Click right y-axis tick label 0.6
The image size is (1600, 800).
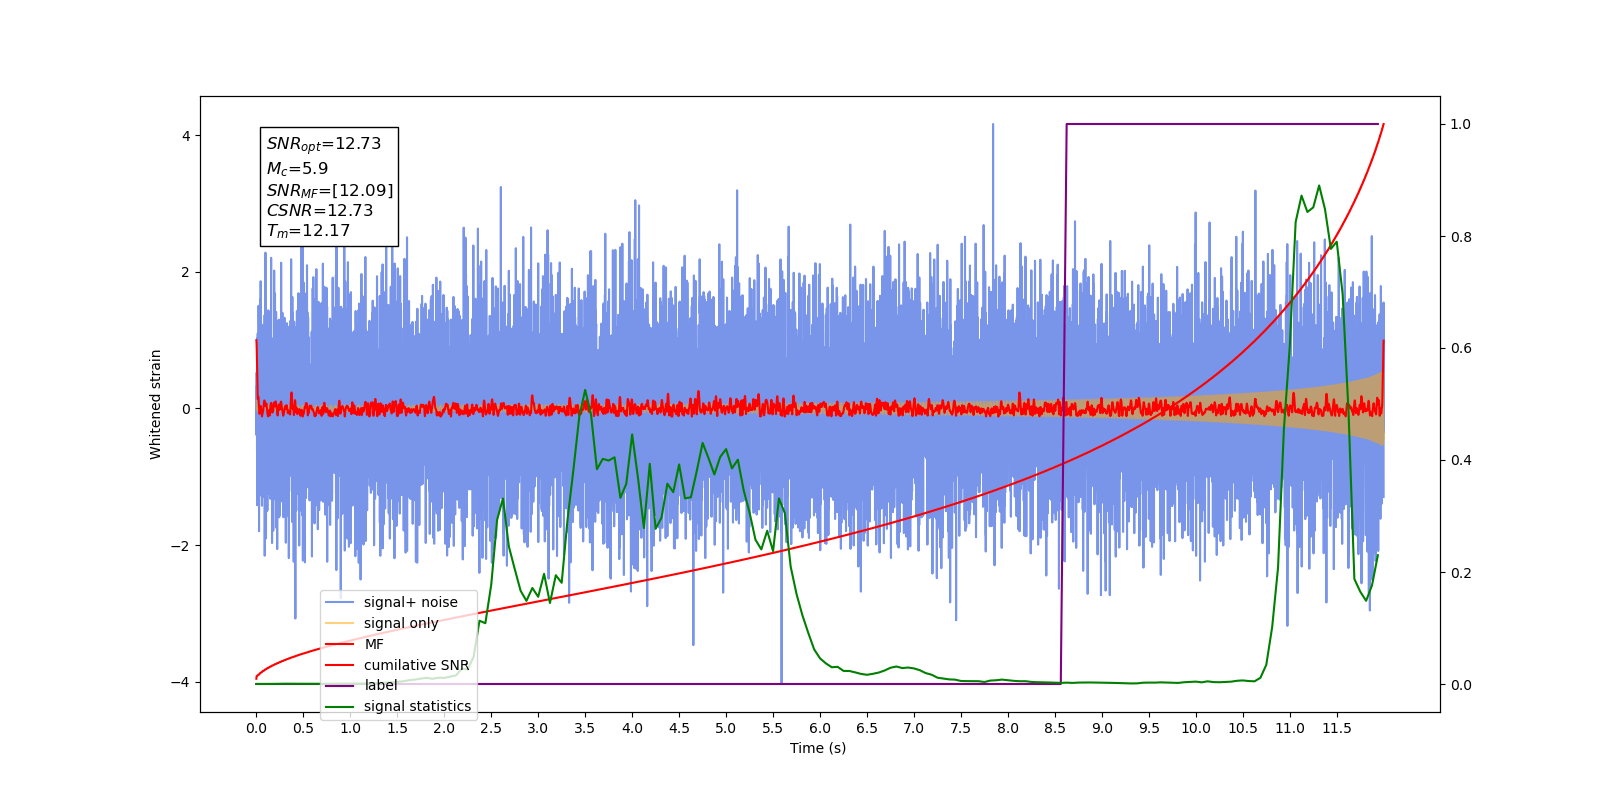pos(1461,349)
